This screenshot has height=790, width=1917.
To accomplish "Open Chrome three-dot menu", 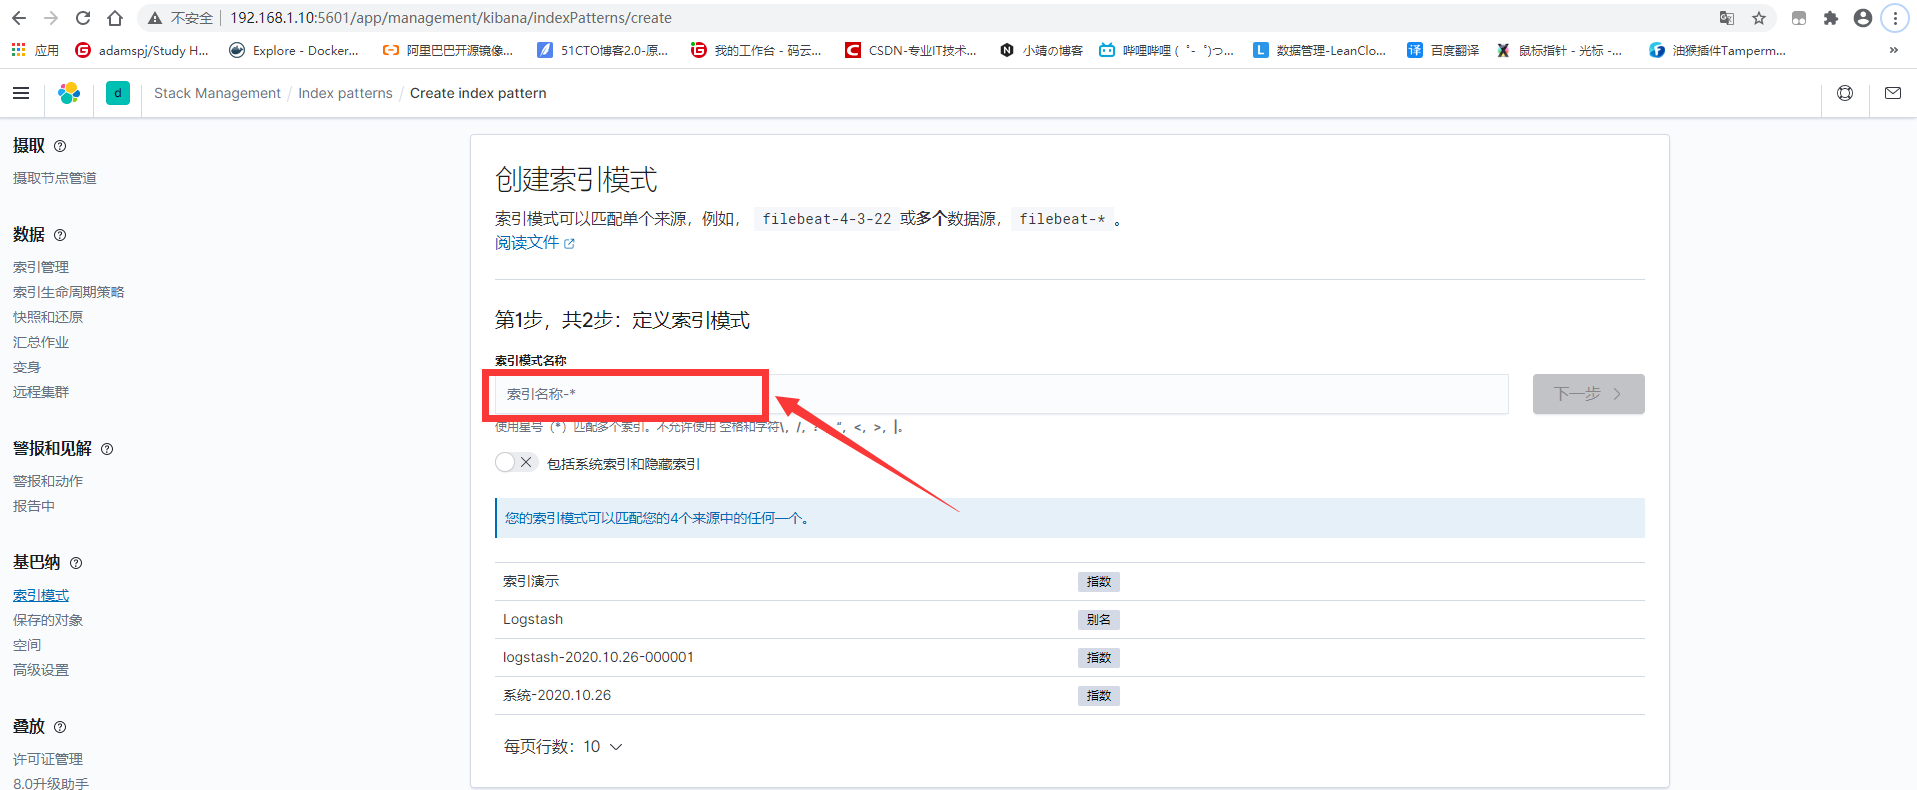I will (x=1895, y=18).
